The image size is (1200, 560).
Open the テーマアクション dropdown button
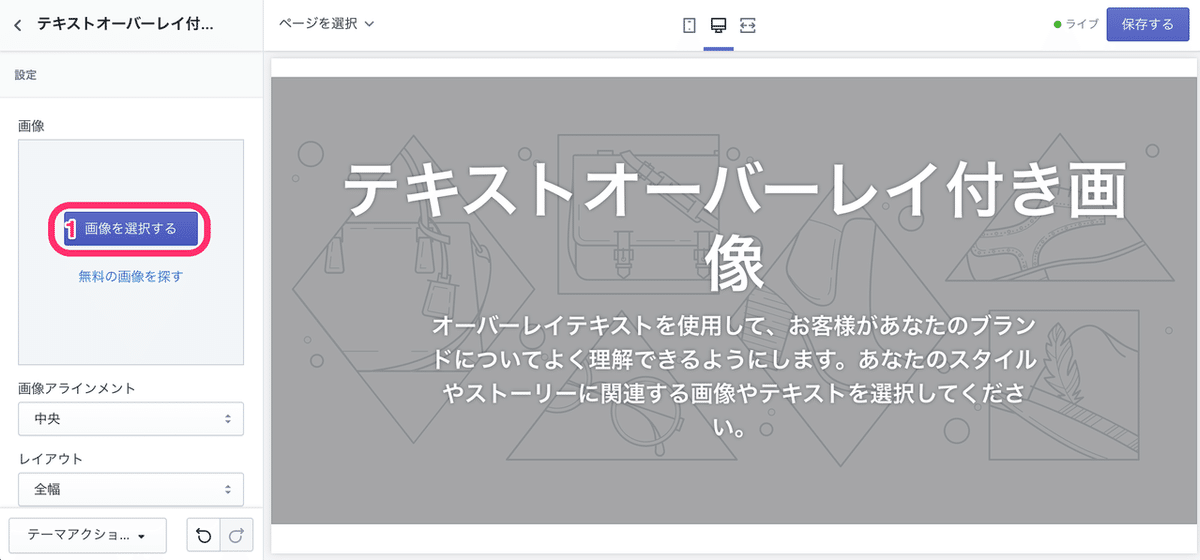point(87,536)
